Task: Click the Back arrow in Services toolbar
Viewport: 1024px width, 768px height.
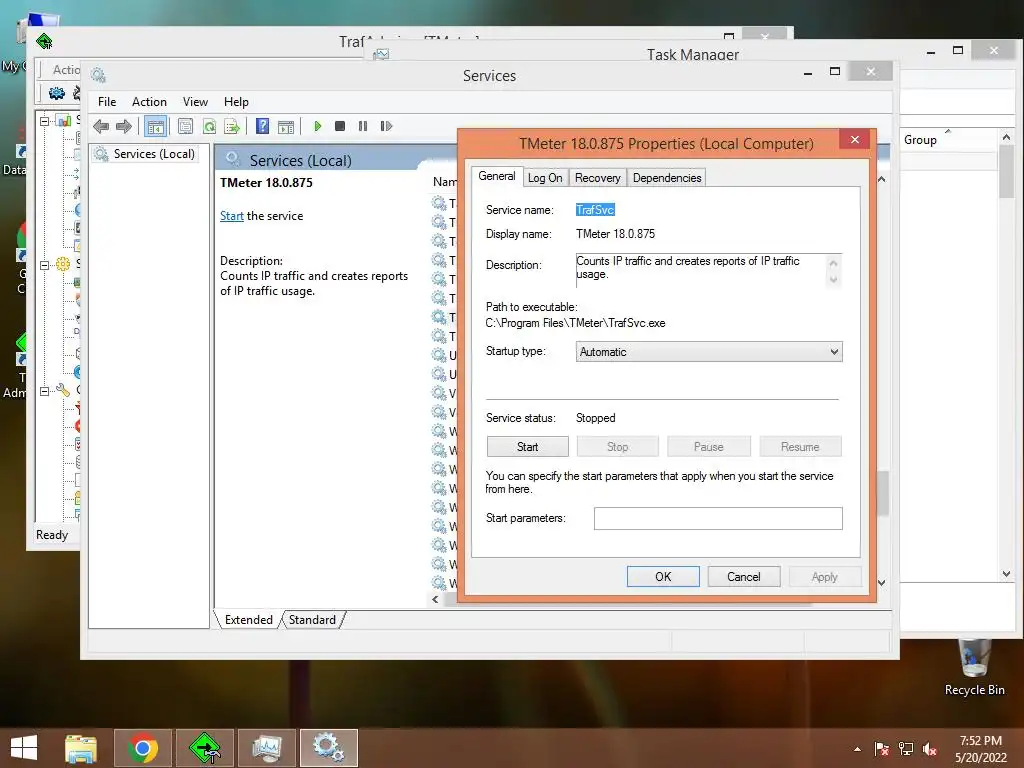Action: point(101,126)
